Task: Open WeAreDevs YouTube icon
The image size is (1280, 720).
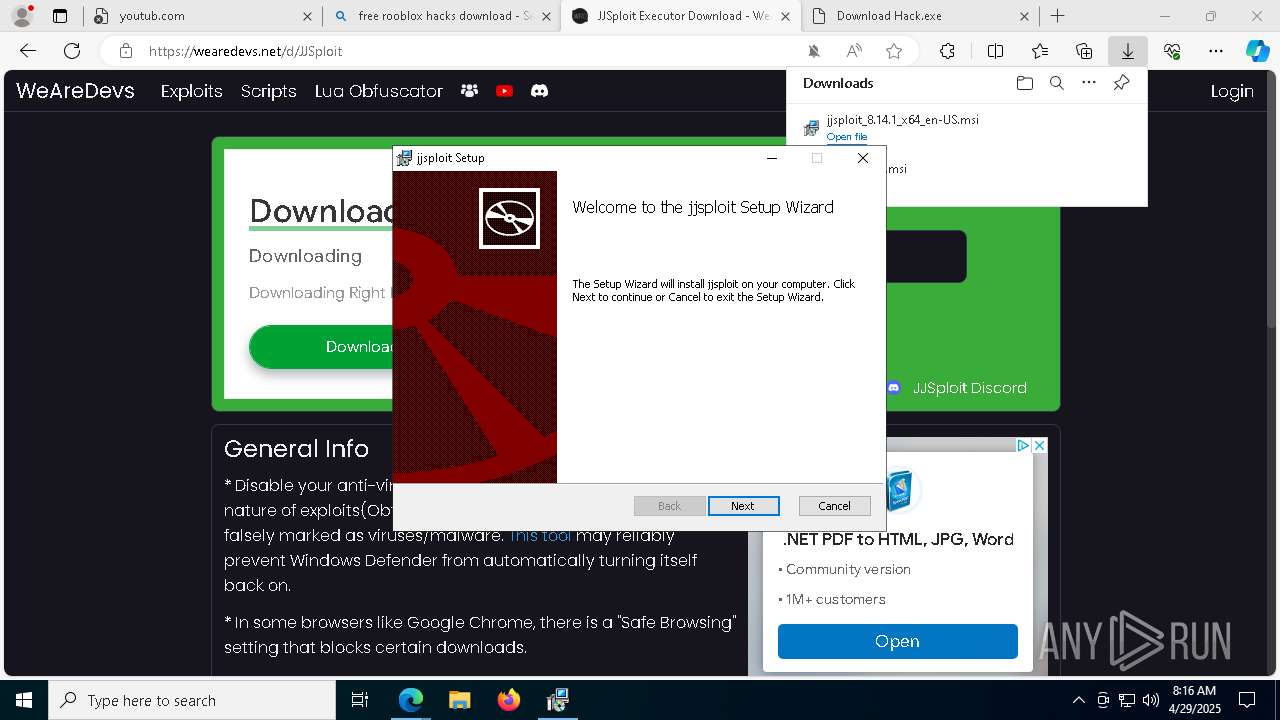Action: (504, 91)
